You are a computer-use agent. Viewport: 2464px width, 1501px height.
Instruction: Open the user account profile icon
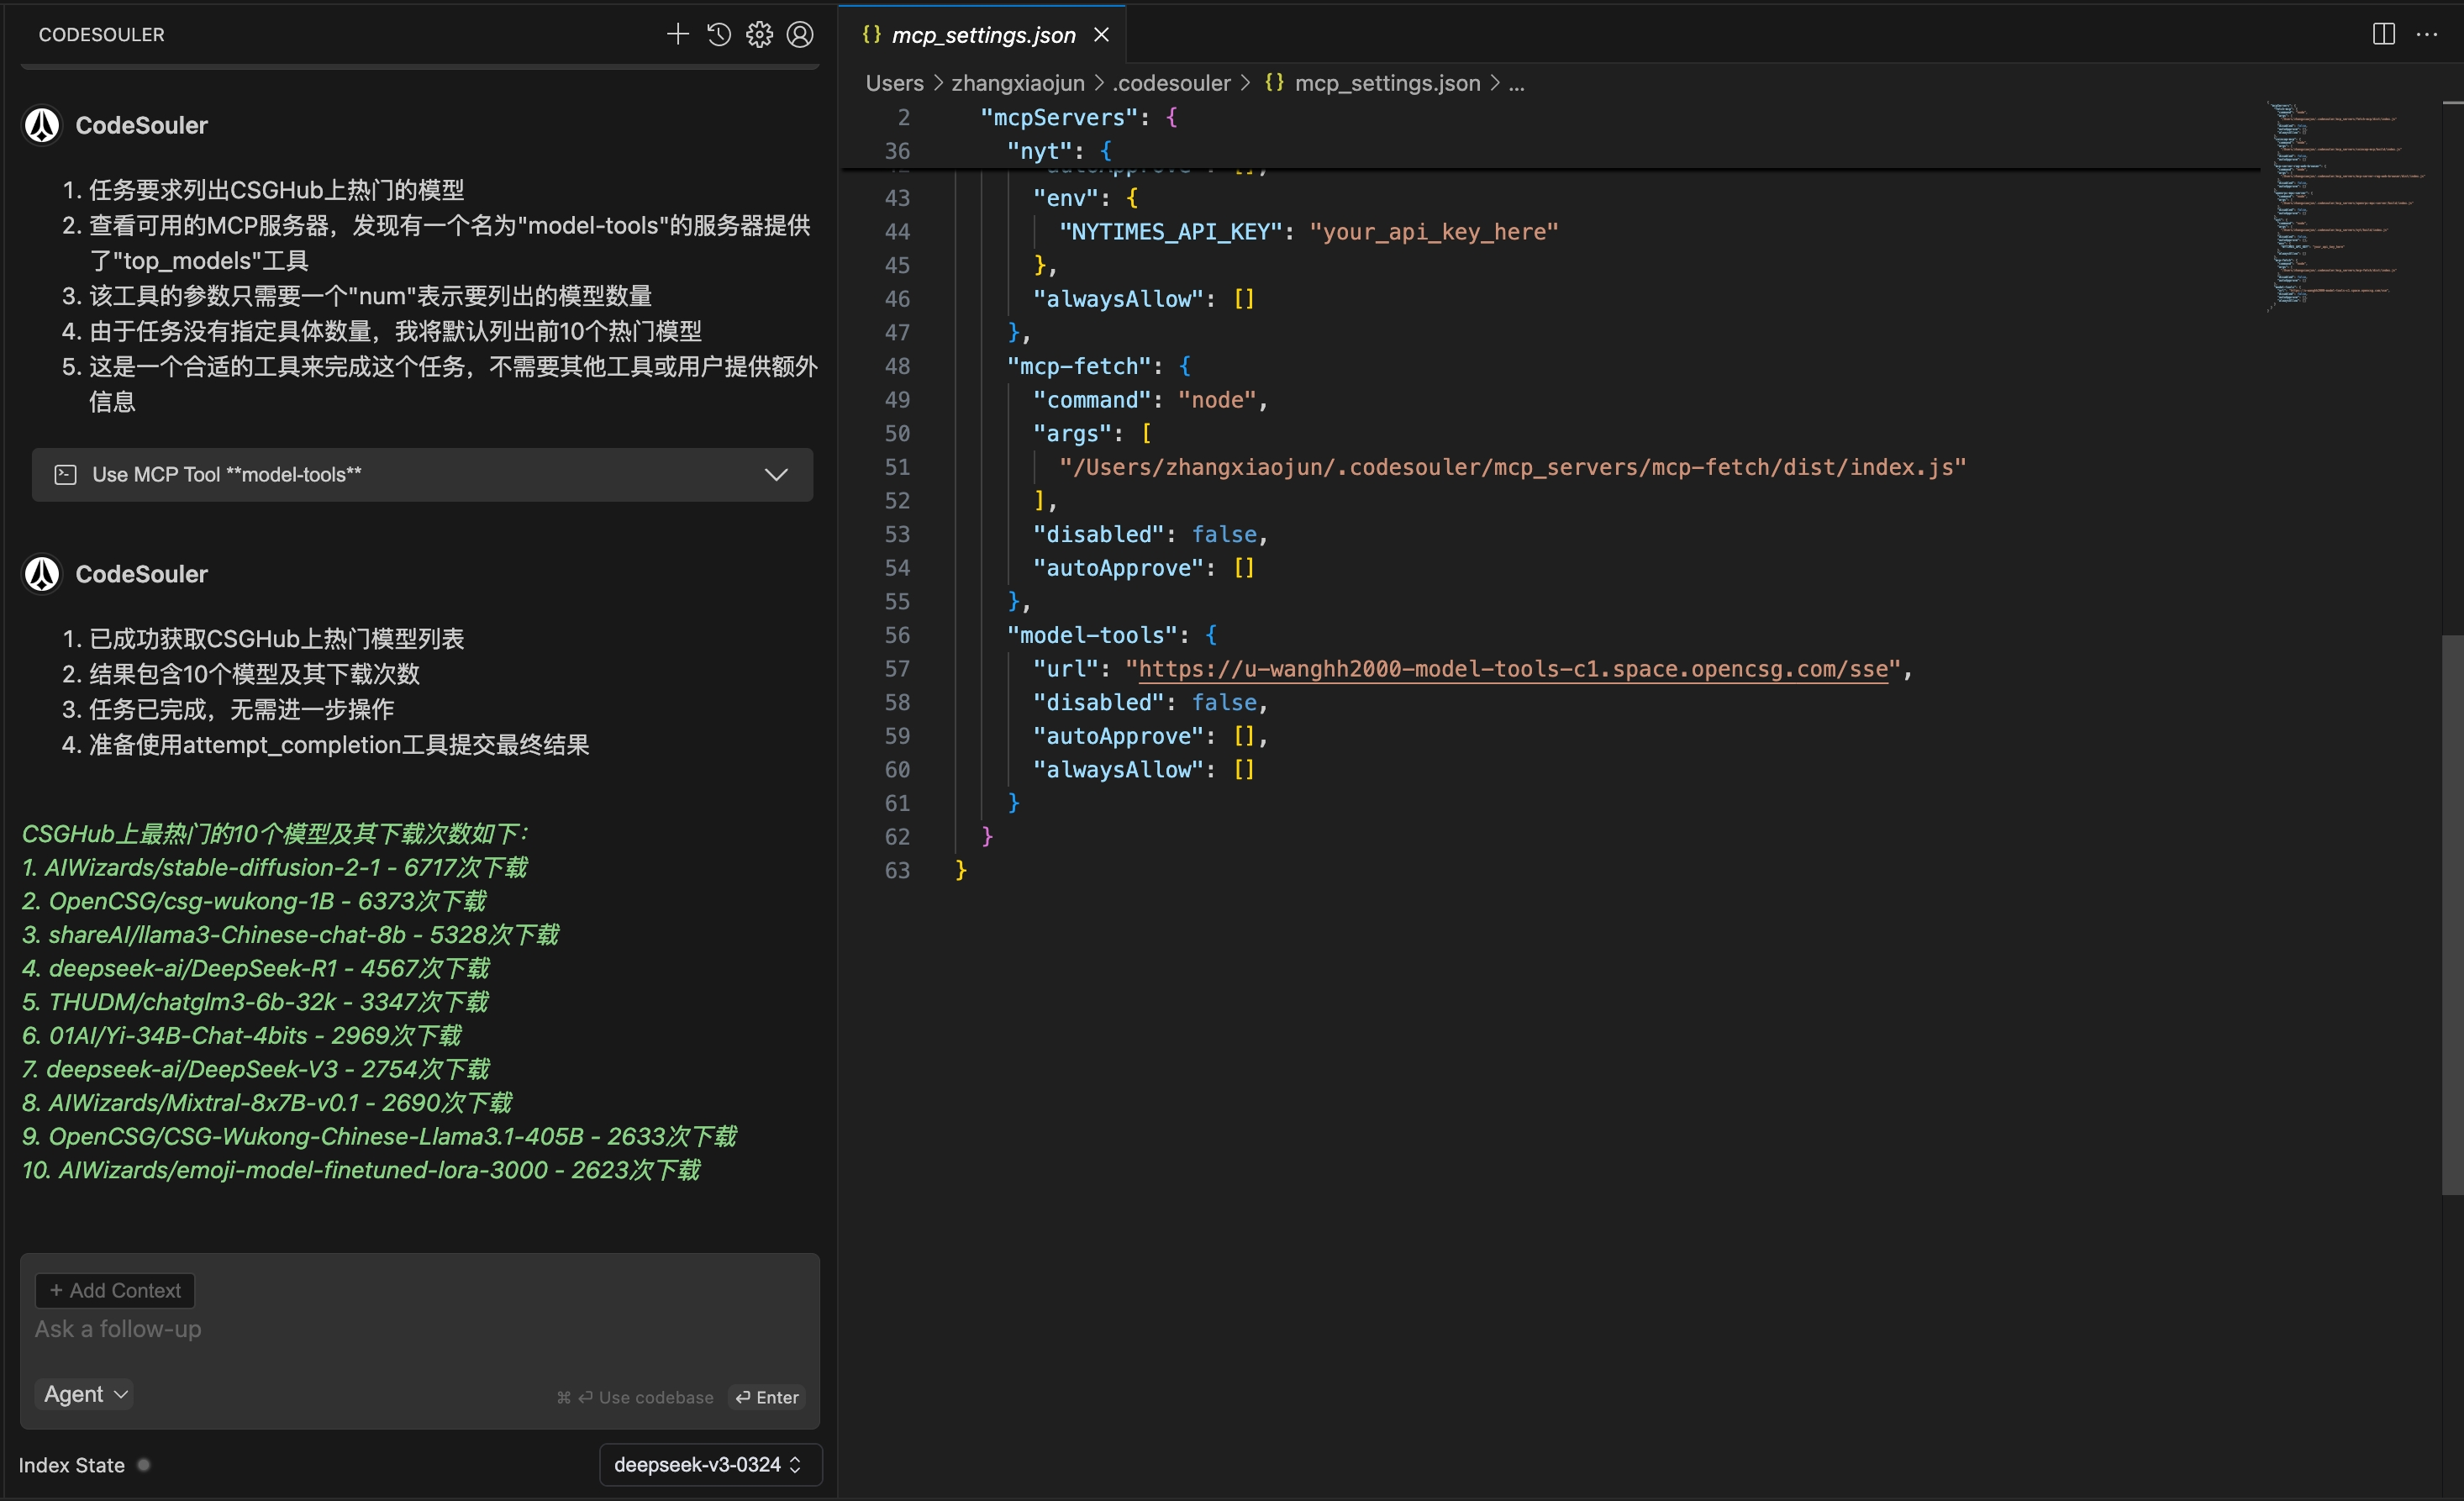pyautogui.click(x=800, y=35)
